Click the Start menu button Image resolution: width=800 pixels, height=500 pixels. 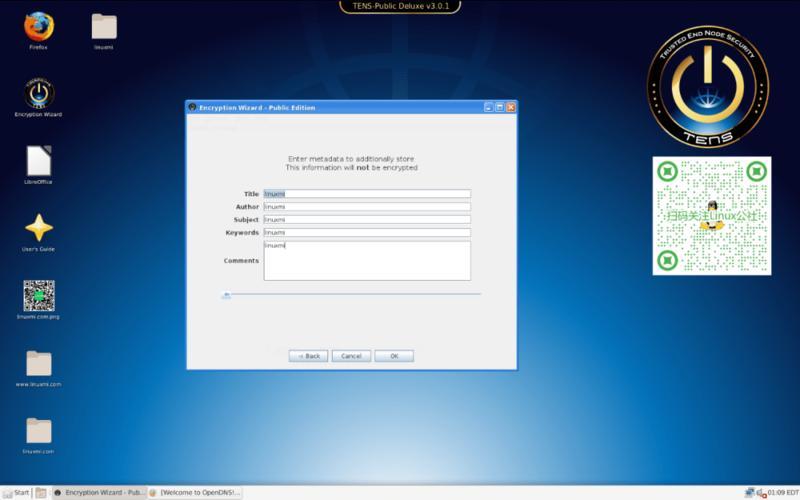(15, 493)
